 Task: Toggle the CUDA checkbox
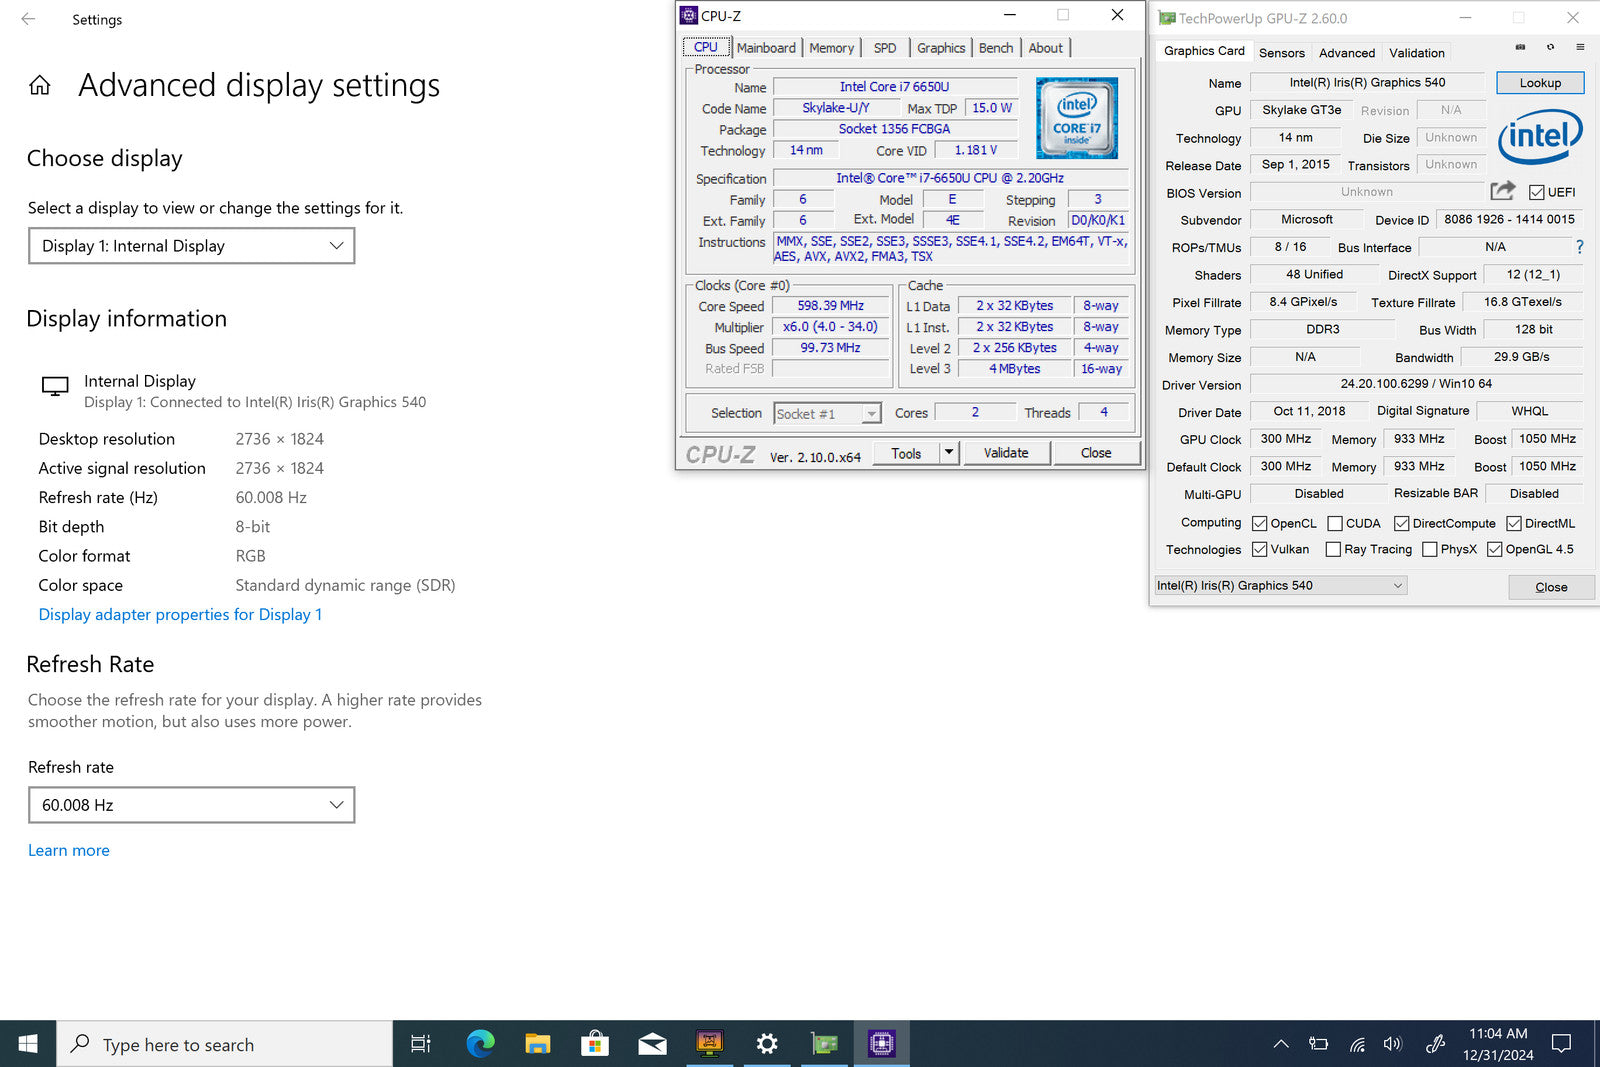(1335, 523)
